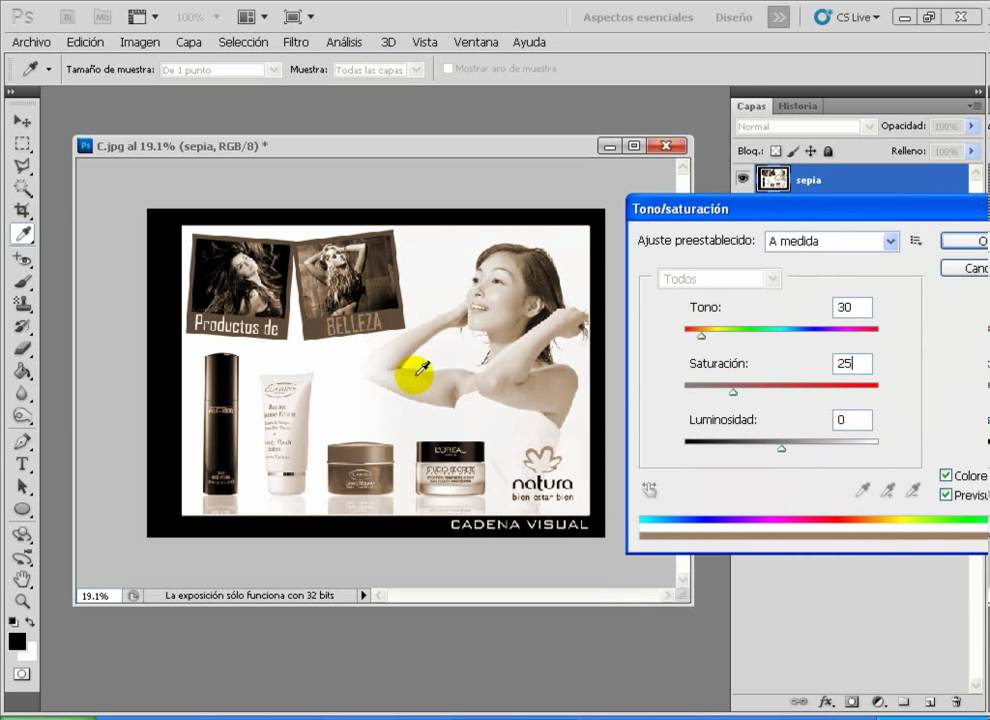Select the Rectangular Marquee tool
The width and height of the screenshot is (990, 720).
[22, 143]
